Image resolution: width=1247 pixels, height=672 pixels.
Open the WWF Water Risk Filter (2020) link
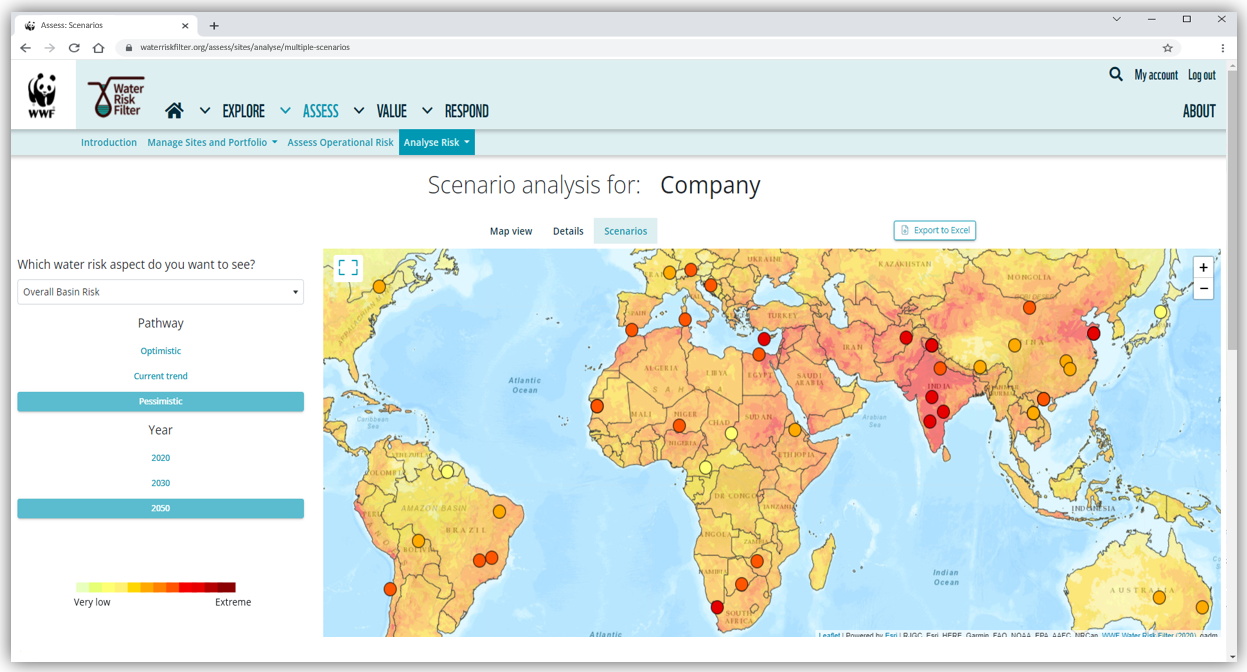click(x=1147, y=634)
